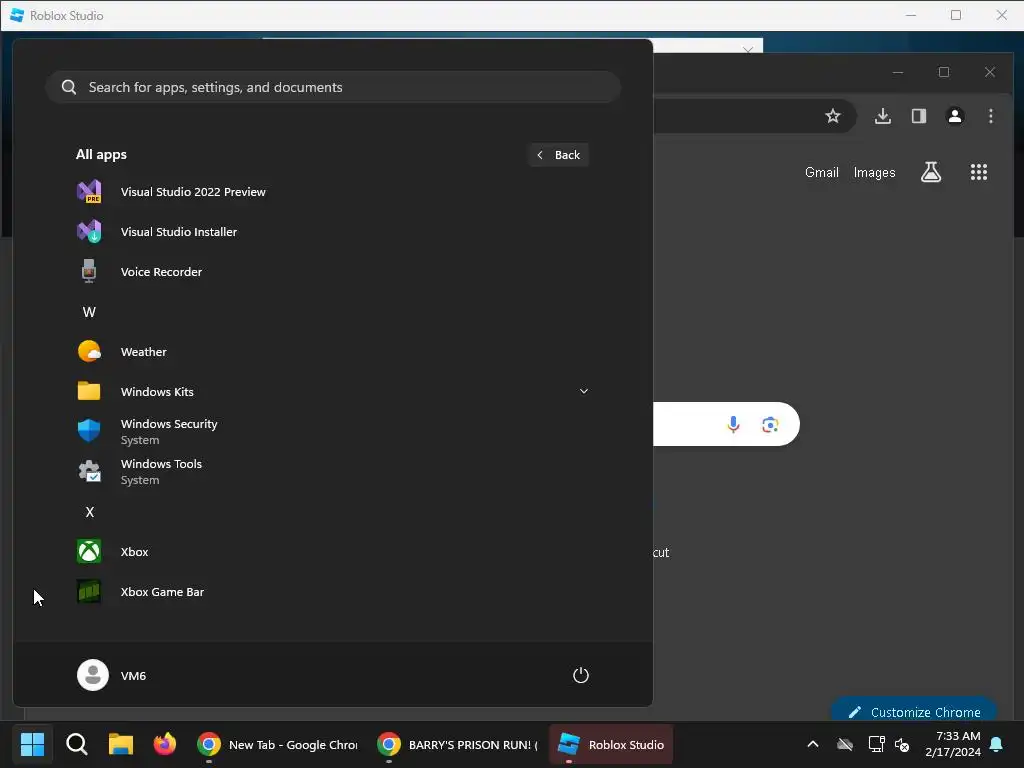This screenshot has width=1024, height=768.
Task: Open Chrome downloads icon
Action: click(882, 116)
